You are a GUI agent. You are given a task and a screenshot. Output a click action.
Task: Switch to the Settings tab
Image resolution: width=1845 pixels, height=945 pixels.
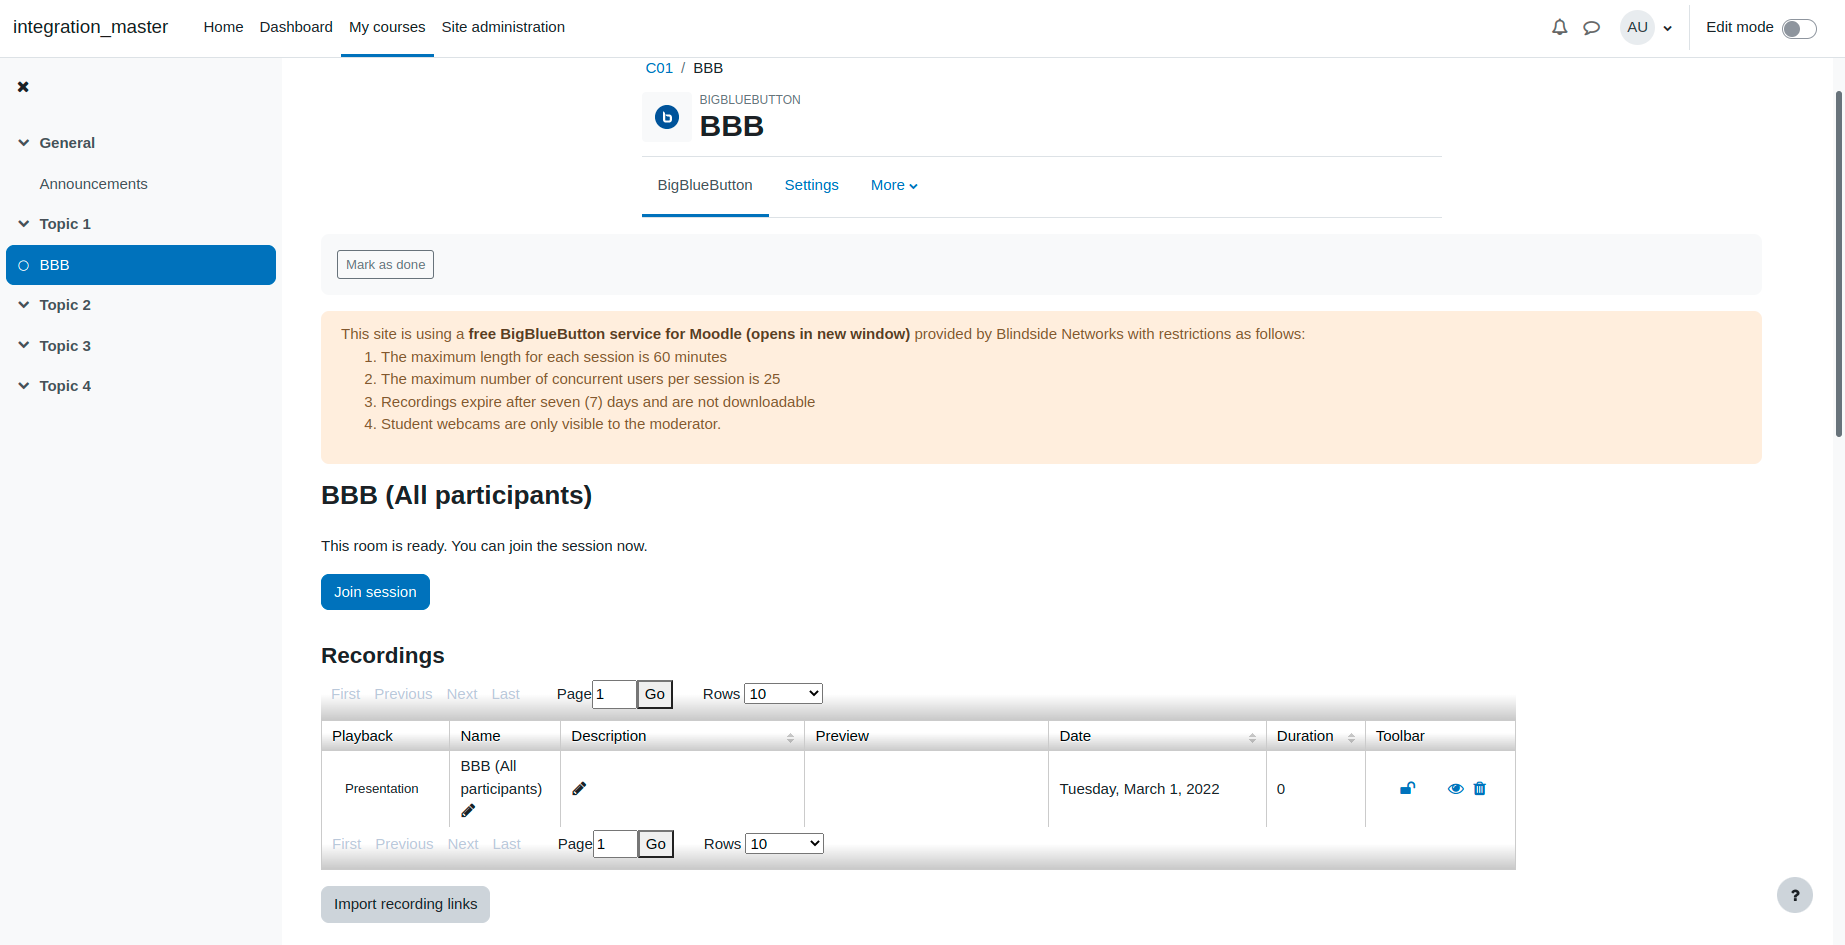(x=812, y=185)
